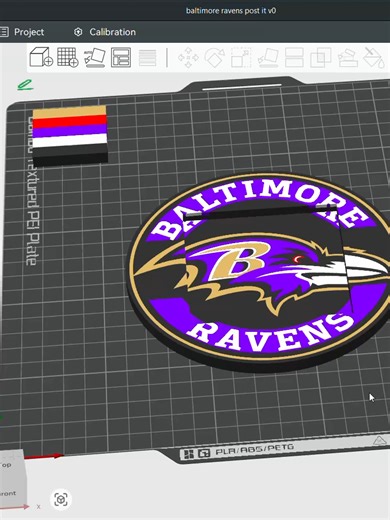Select the Scale tool

(x=241, y=57)
